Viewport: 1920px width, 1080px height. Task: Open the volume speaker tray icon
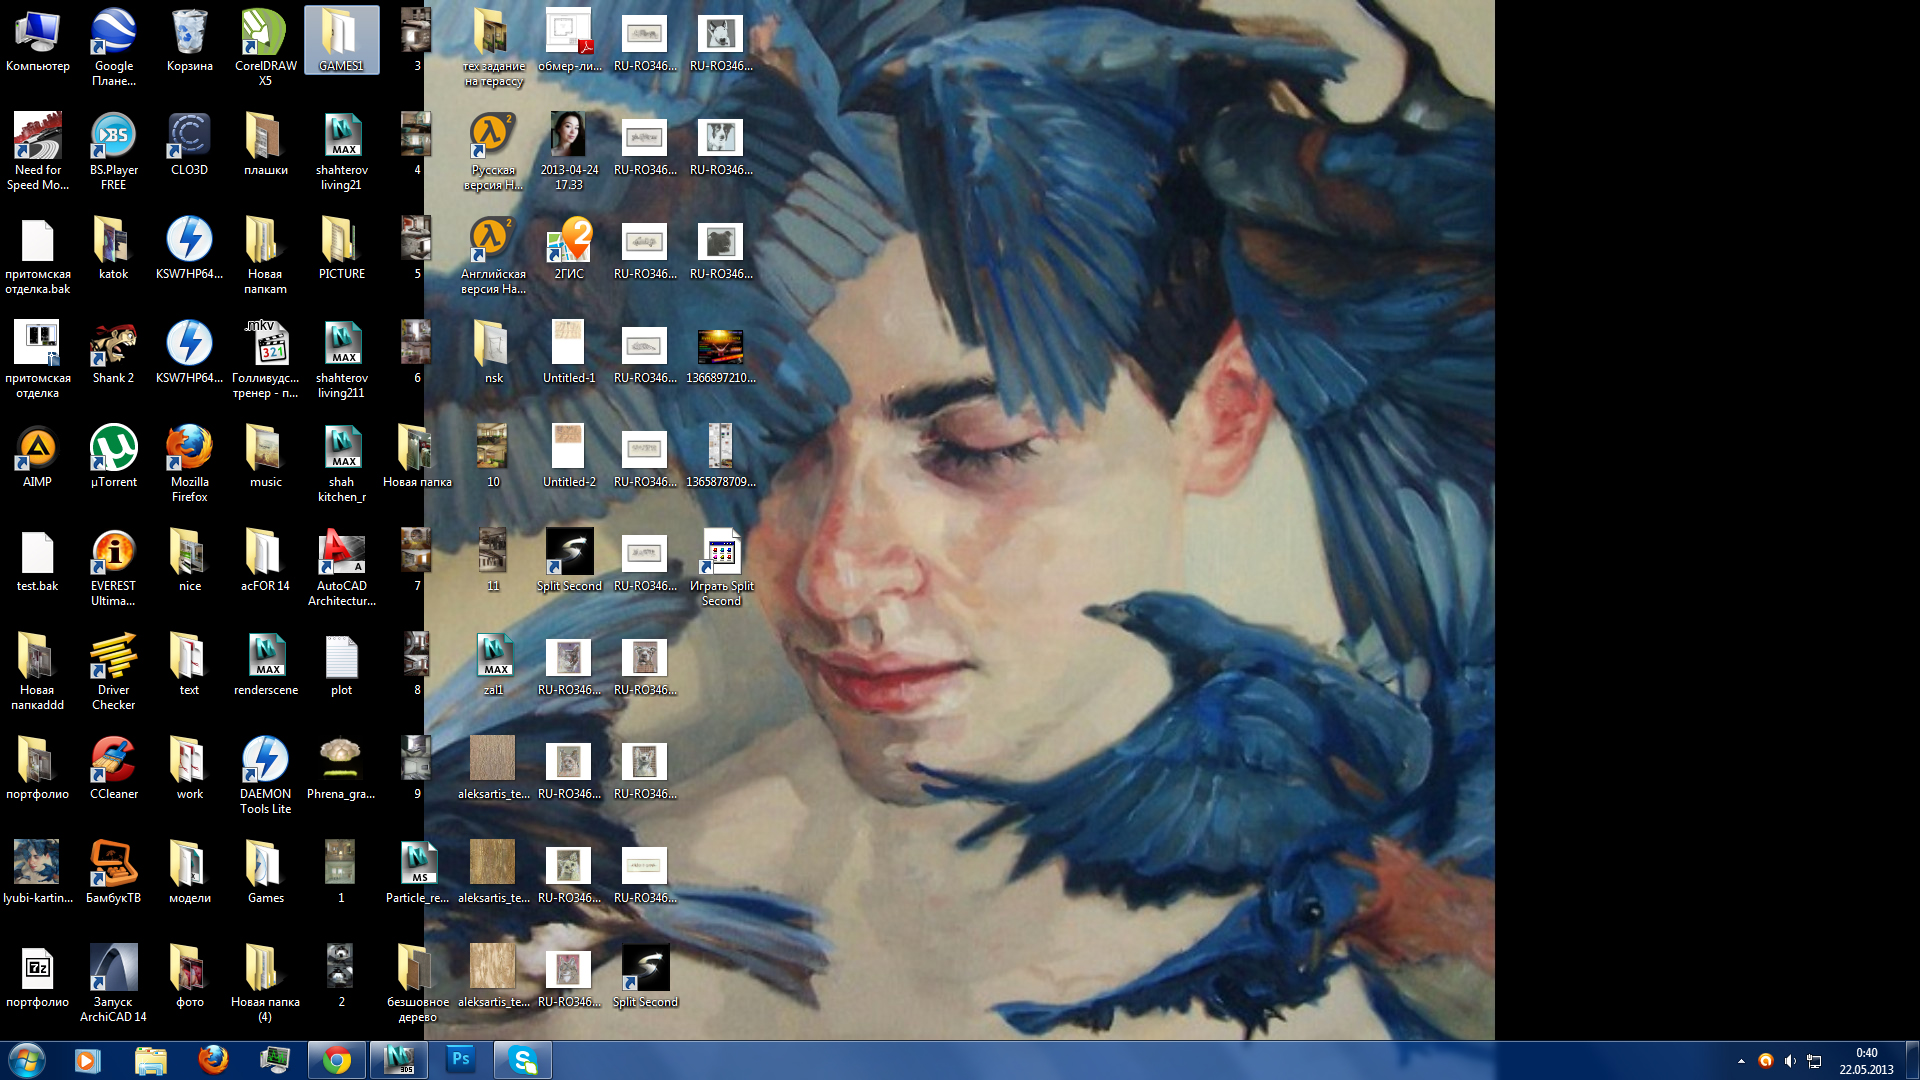(x=1790, y=1061)
